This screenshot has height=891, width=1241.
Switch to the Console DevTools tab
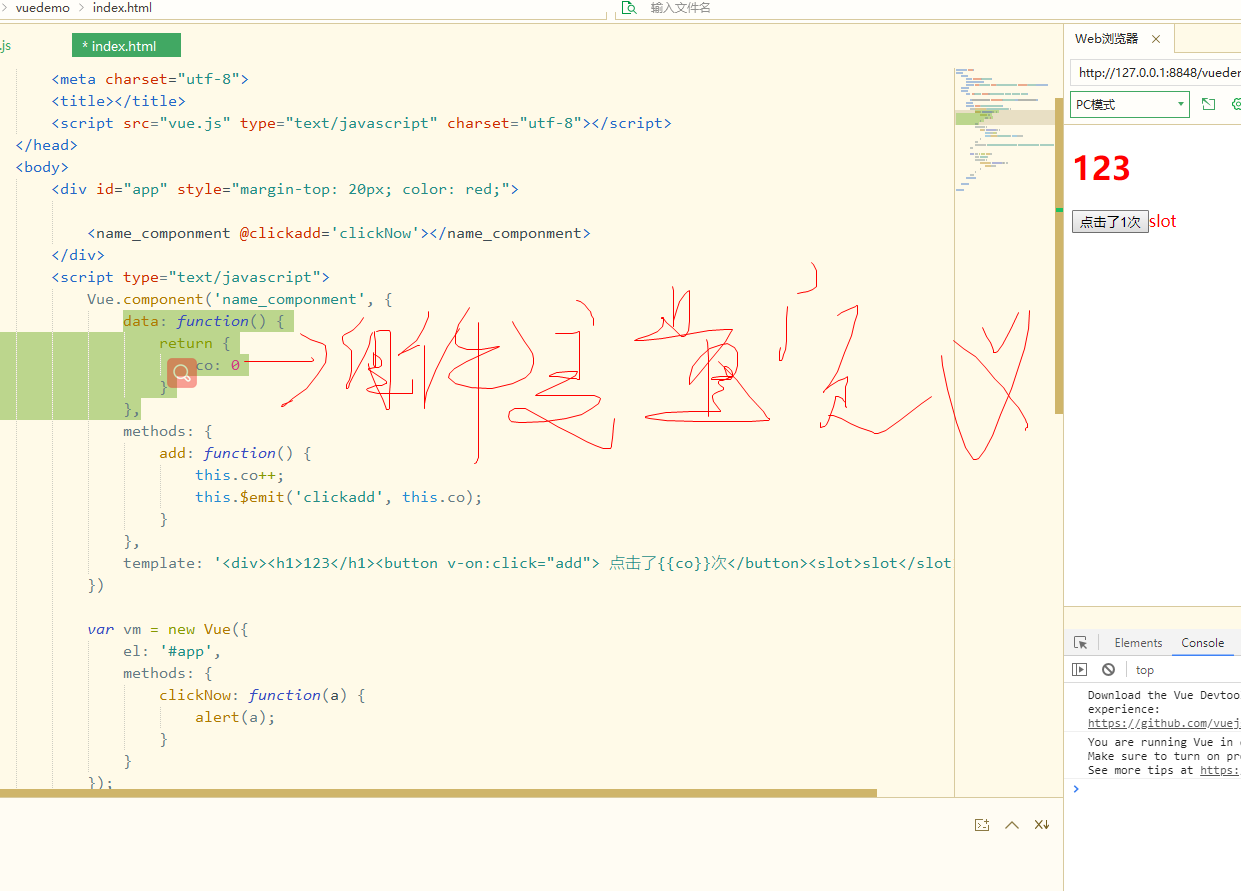1202,643
